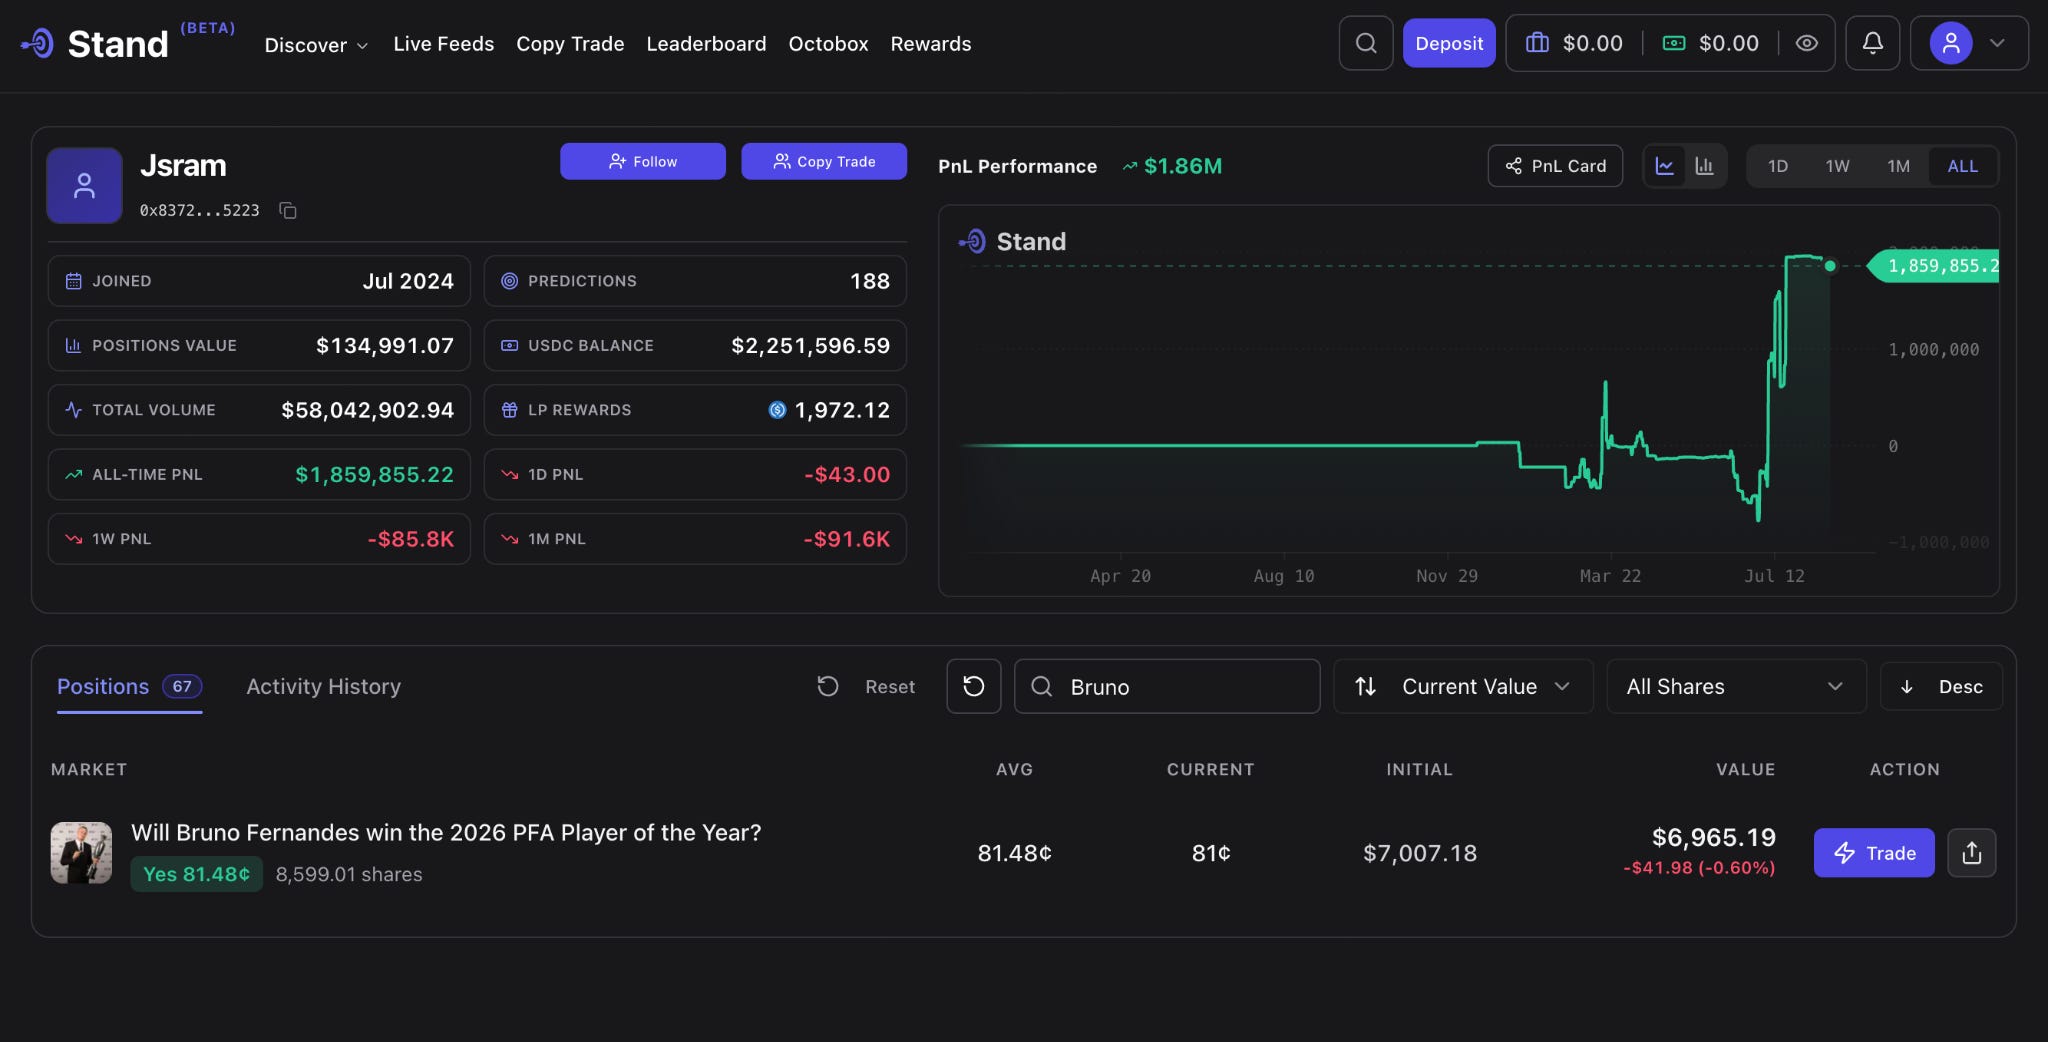2048x1042 pixels.
Task: Toggle Desc sort order
Action: [x=1941, y=687]
